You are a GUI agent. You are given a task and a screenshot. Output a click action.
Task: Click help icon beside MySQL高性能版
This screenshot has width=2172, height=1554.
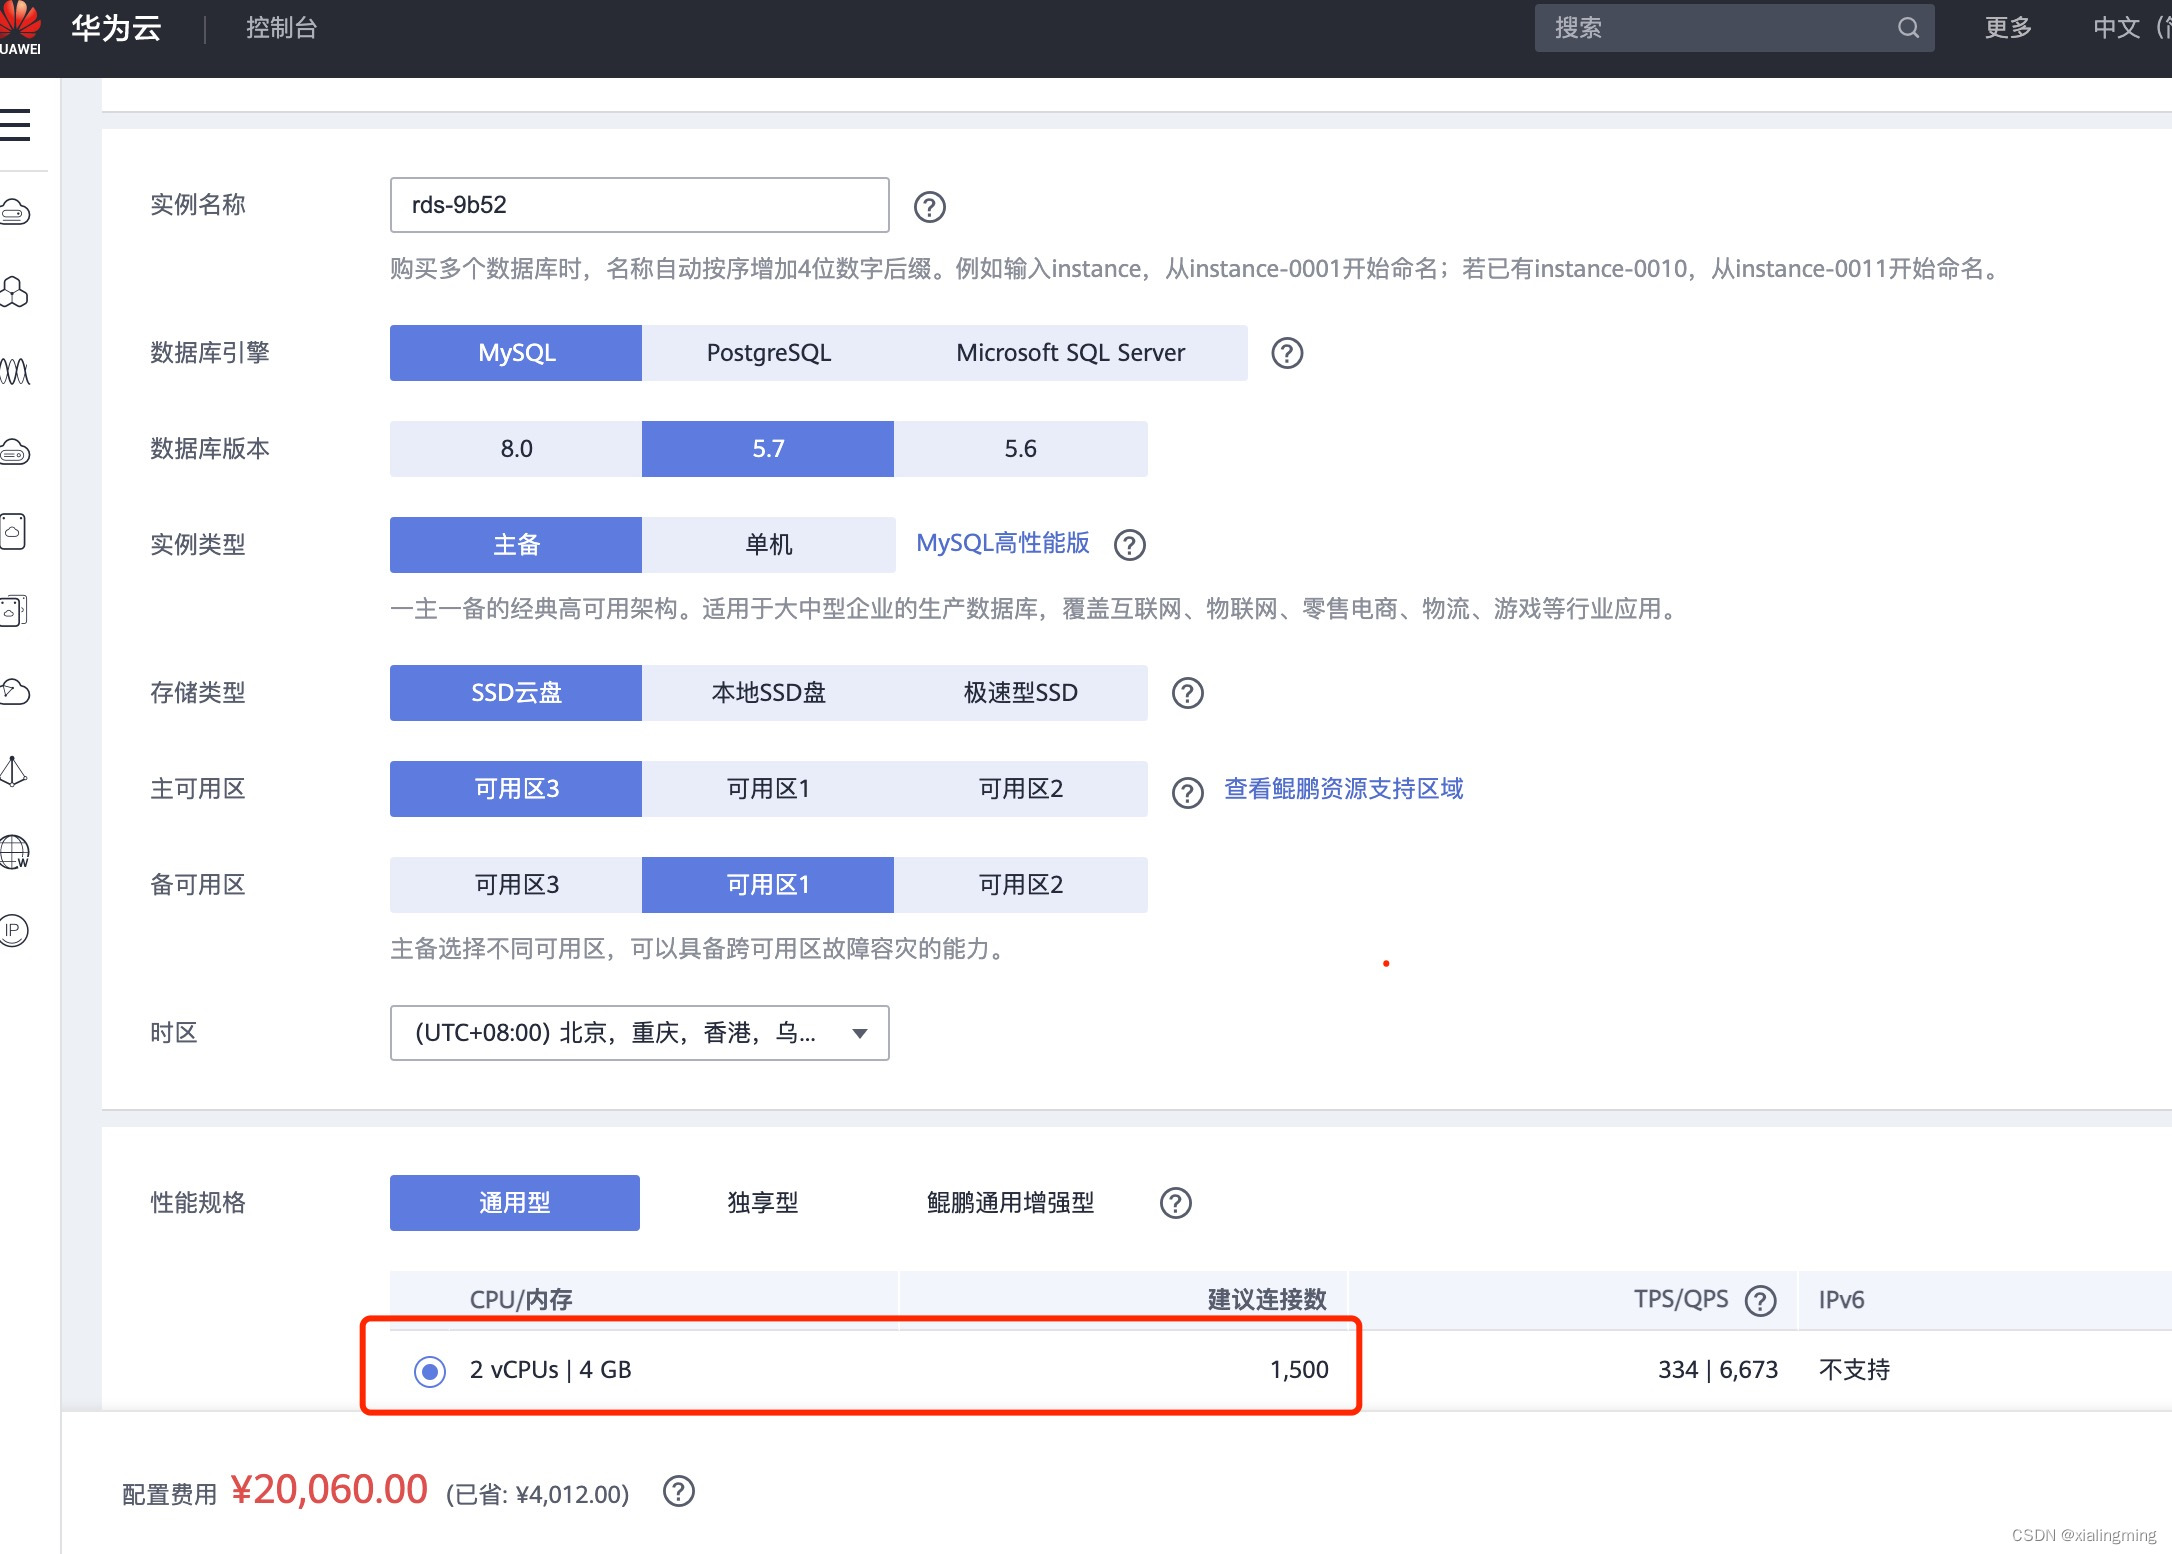point(1130,545)
